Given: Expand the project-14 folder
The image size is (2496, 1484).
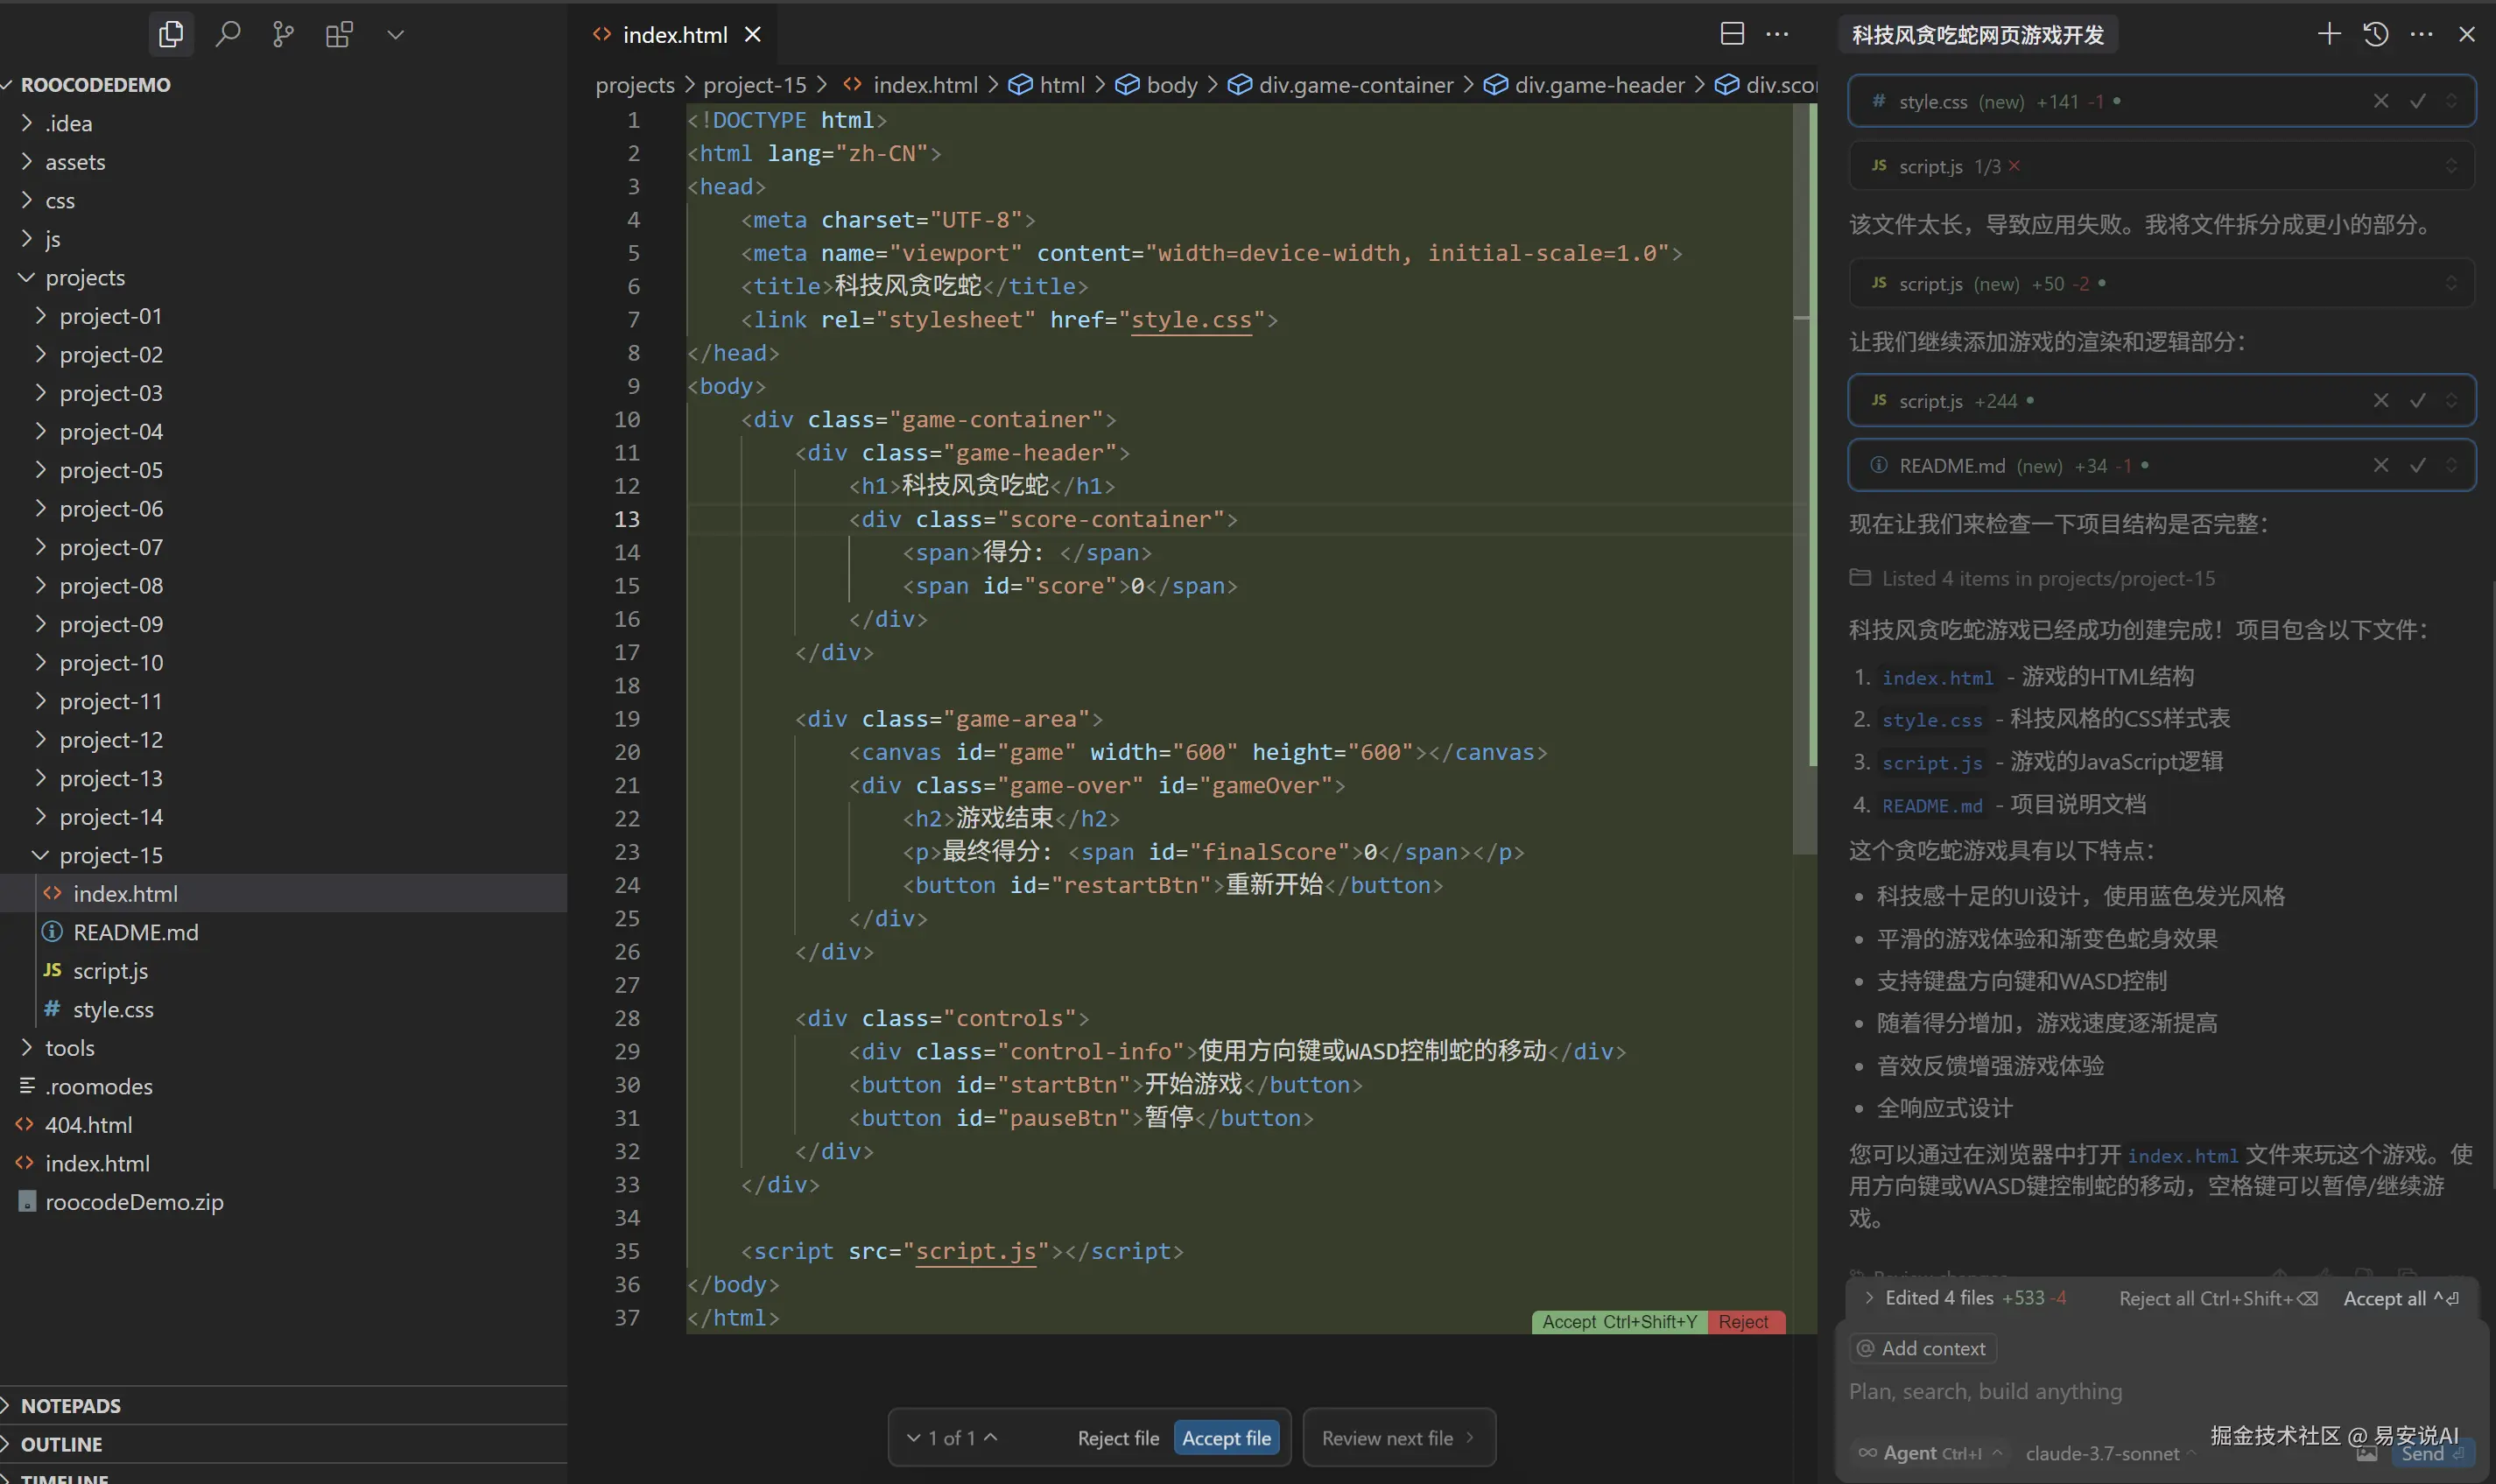Looking at the screenshot, I should [110, 817].
